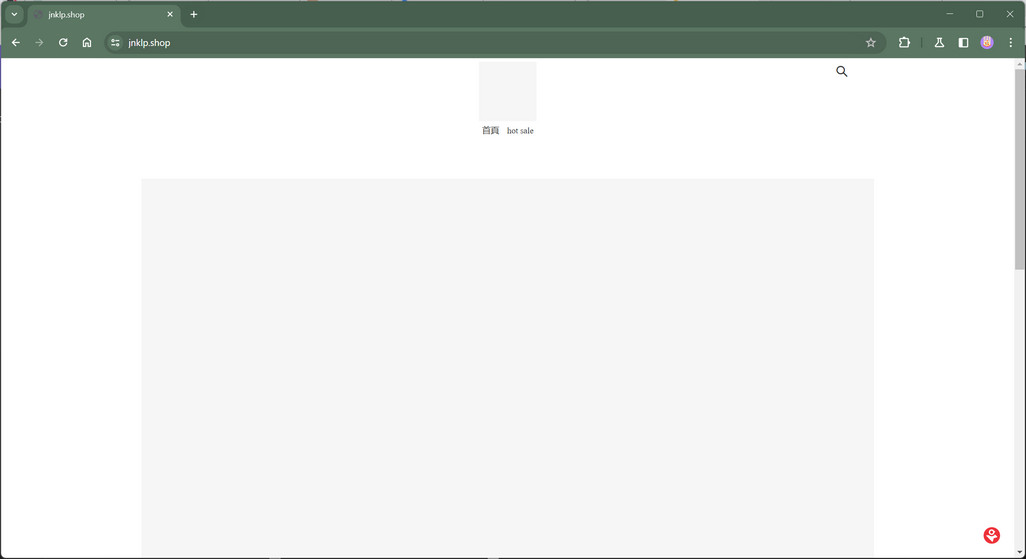Image resolution: width=1026 pixels, height=559 pixels.
Task: Reload the current page
Action: (x=63, y=43)
